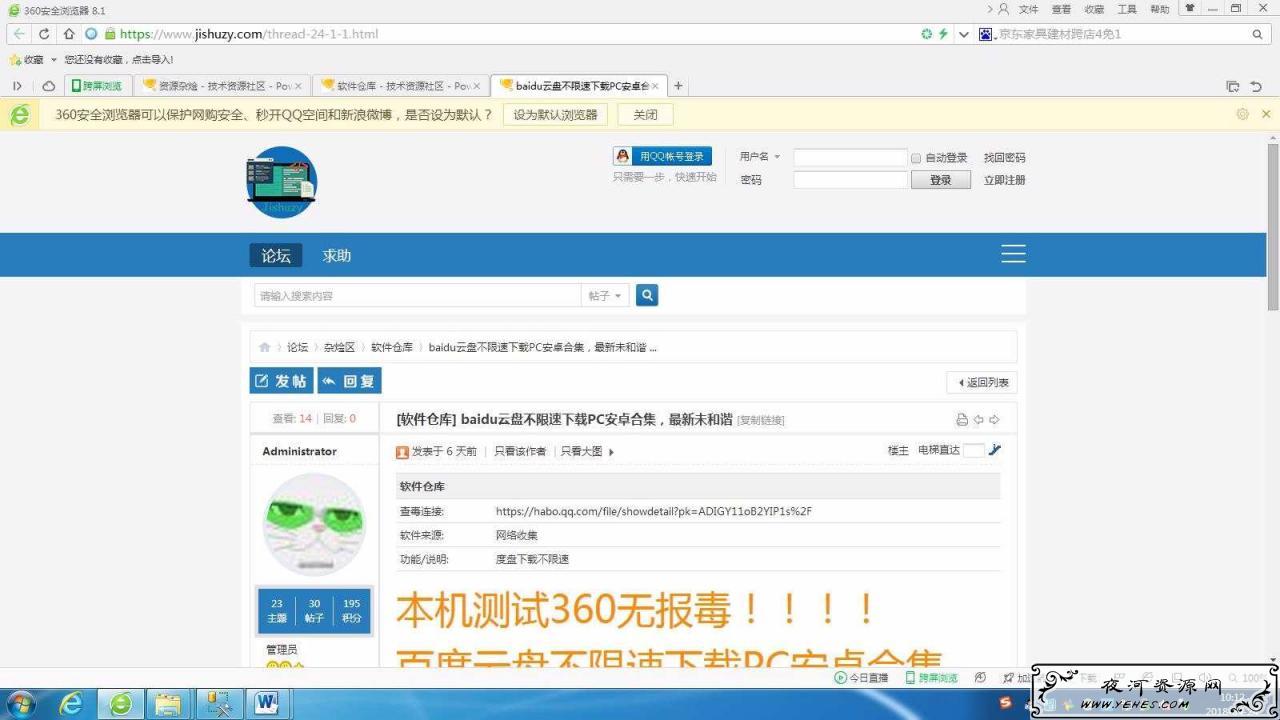
Task: Click the Jishuzy forum logo
Action: pos(281,182)
